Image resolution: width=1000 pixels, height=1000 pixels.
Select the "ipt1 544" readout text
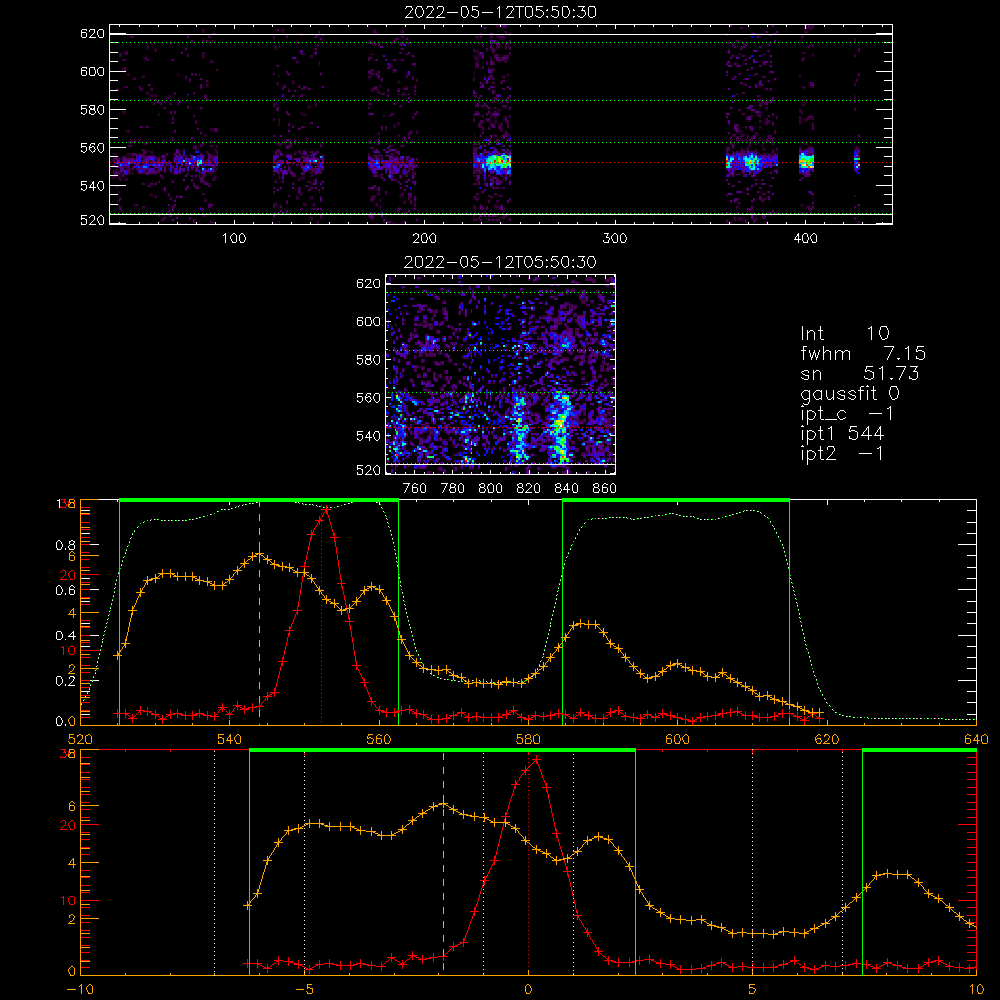842,434
